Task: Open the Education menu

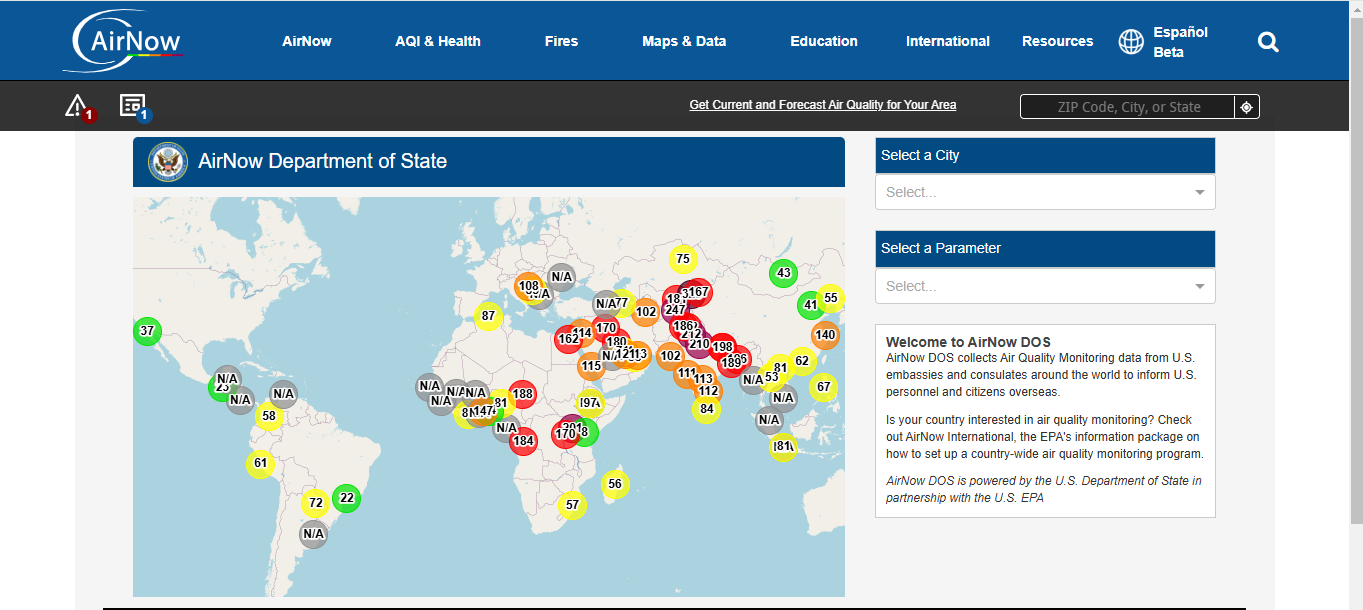Action: pyautogui.click(x=824, y=41)
